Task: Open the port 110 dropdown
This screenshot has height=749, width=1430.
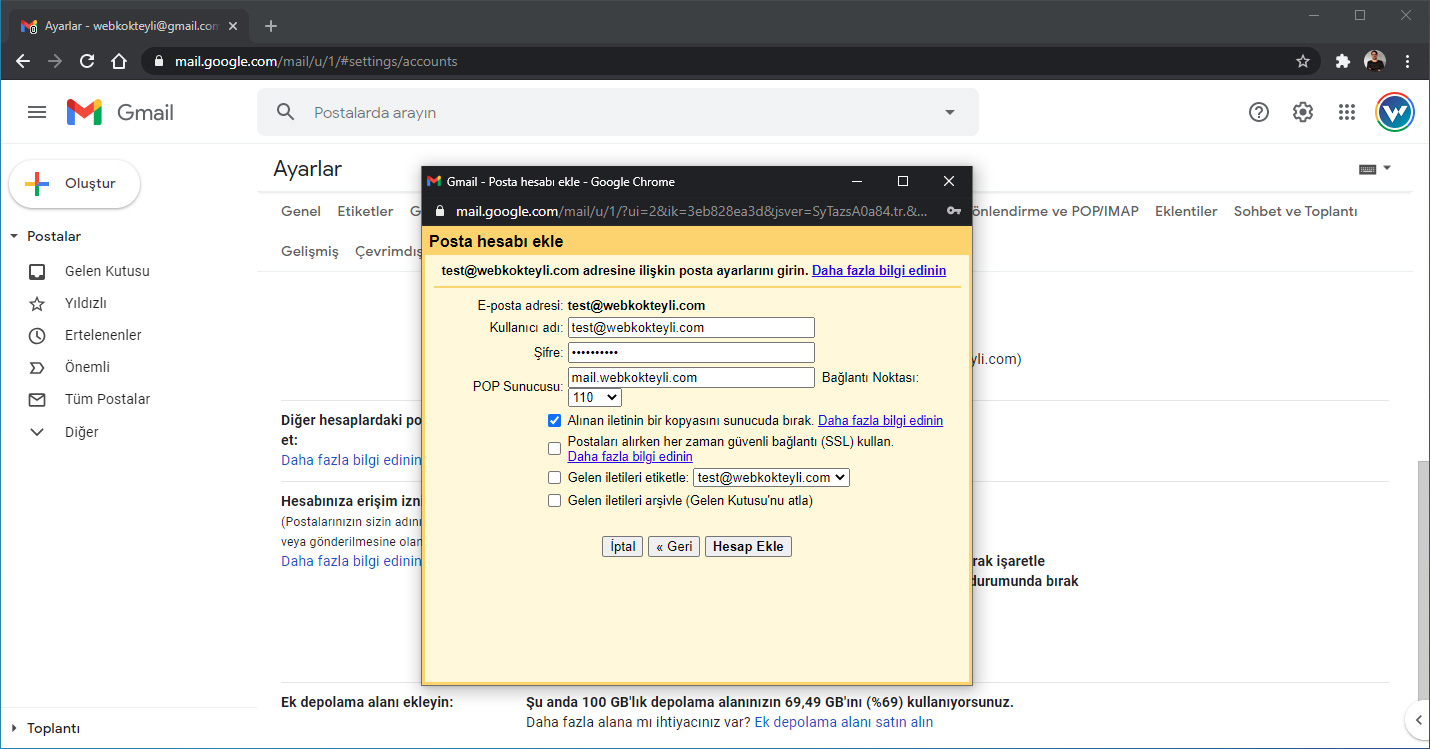Action: (x=594, y=398)
